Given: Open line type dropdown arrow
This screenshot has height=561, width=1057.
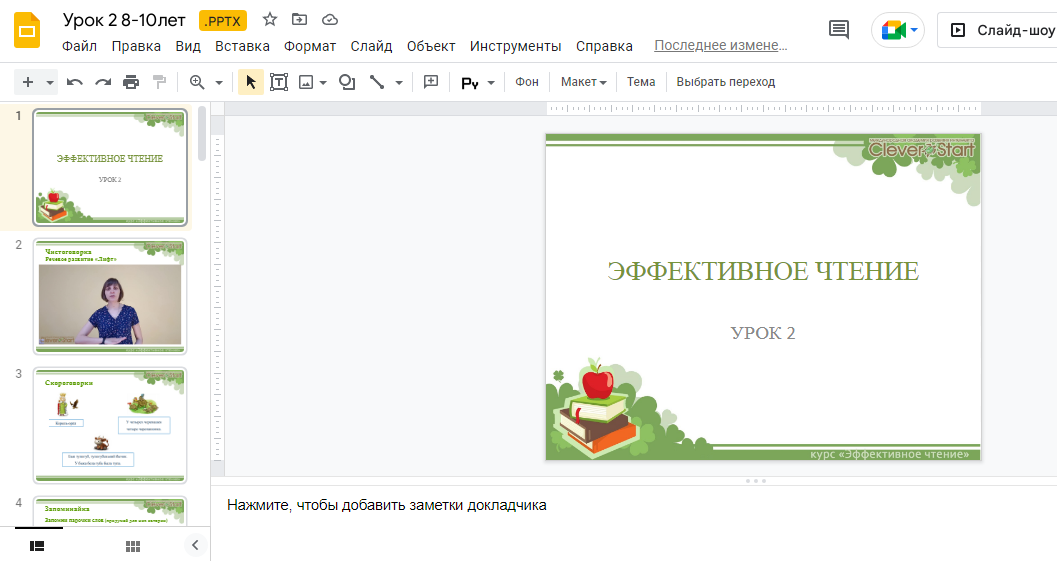Looking at the screenshot, I should (399, 83).
